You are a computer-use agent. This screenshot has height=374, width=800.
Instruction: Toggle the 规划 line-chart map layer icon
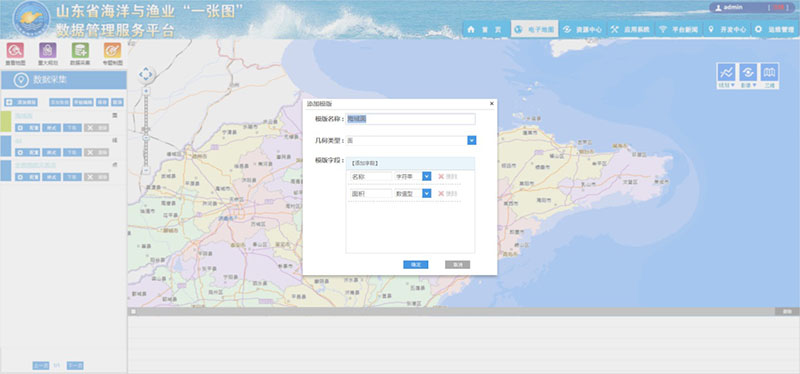[x=726, y=72]
